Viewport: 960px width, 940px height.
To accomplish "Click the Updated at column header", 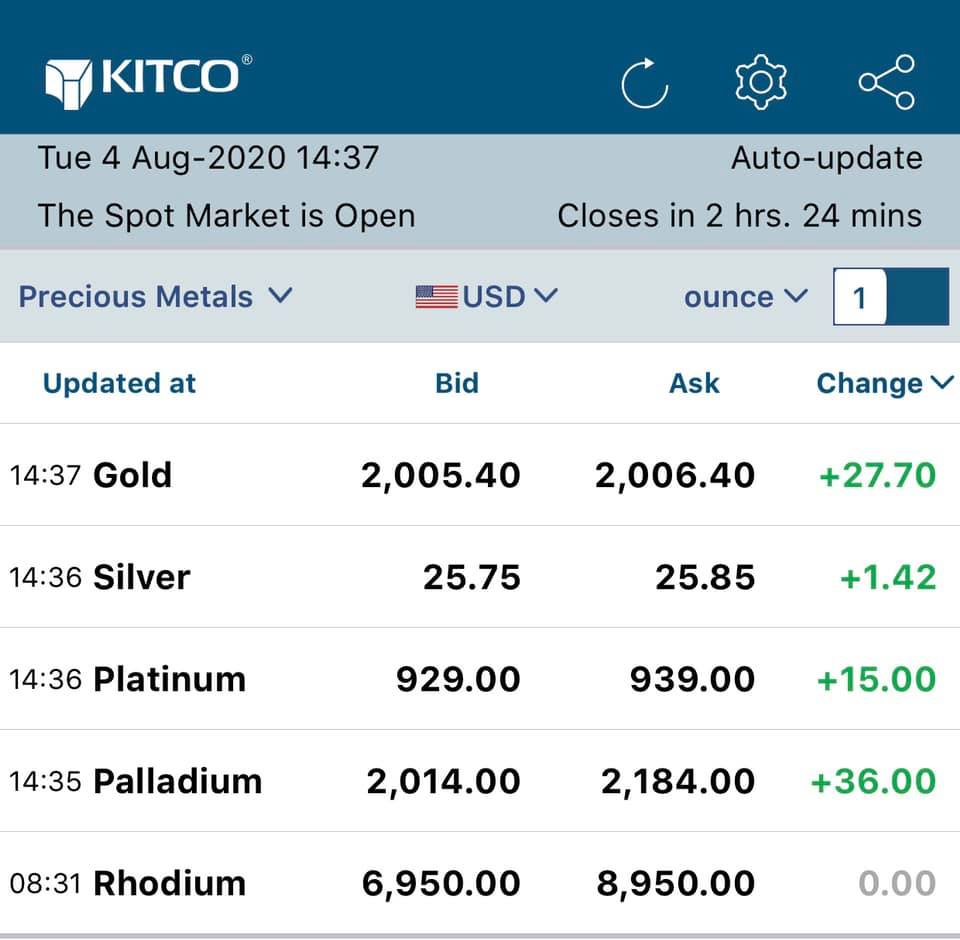I will 119,383.
